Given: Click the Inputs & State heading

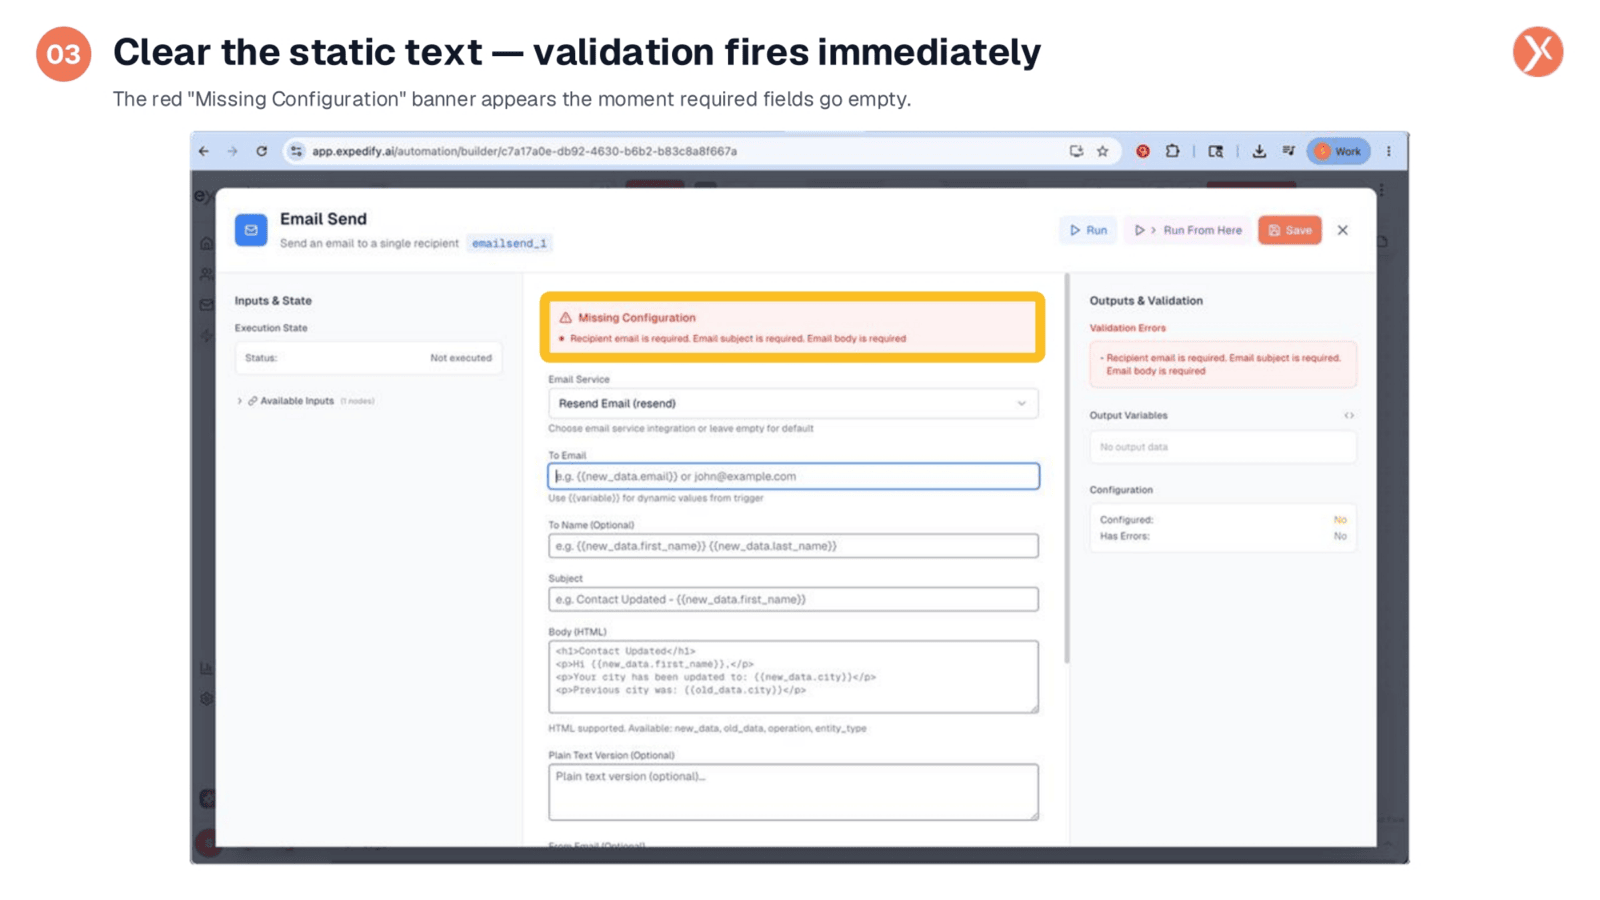Looking at the screenshot, I should [x=273, y=300].
